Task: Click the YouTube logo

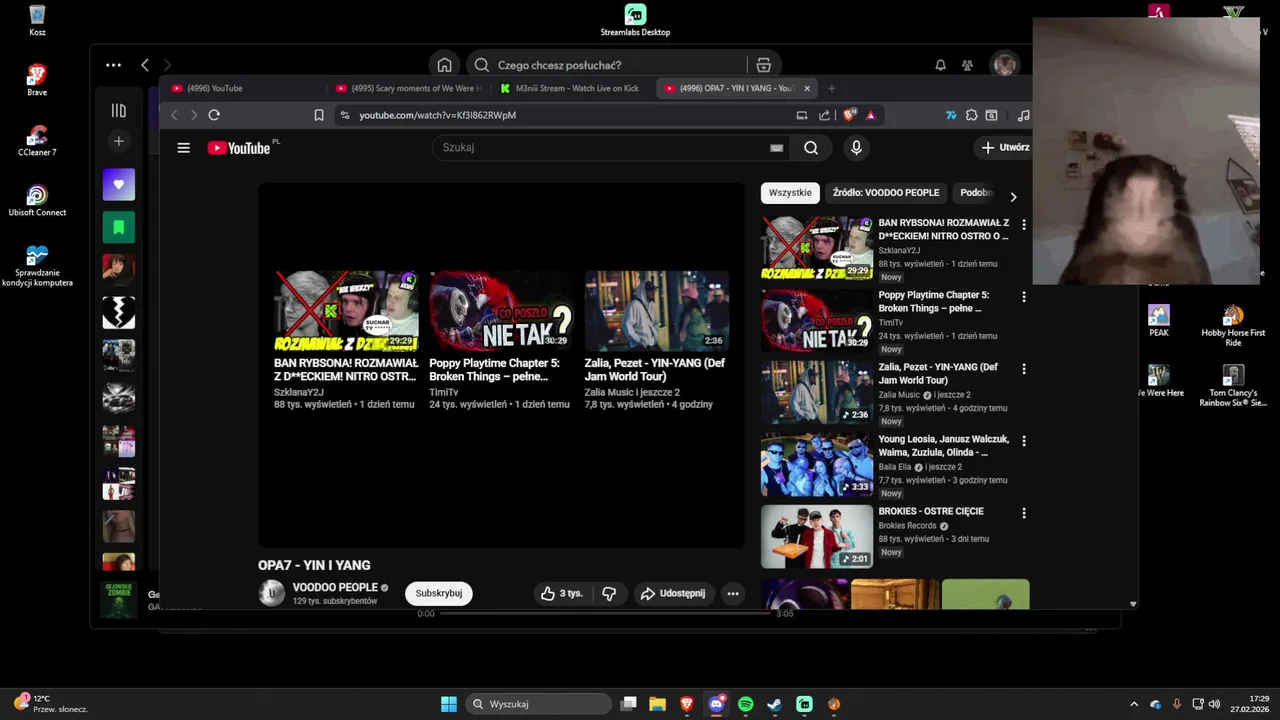Action: pos(239,148)
